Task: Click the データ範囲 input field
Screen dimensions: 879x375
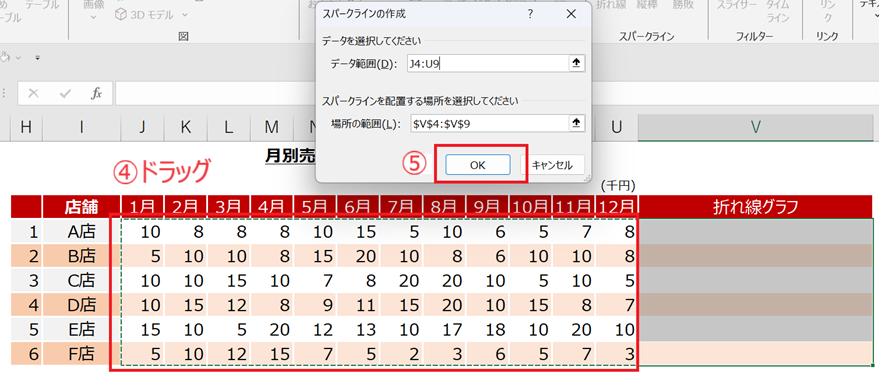Action: pyautogui.click(x=487, y=64)
